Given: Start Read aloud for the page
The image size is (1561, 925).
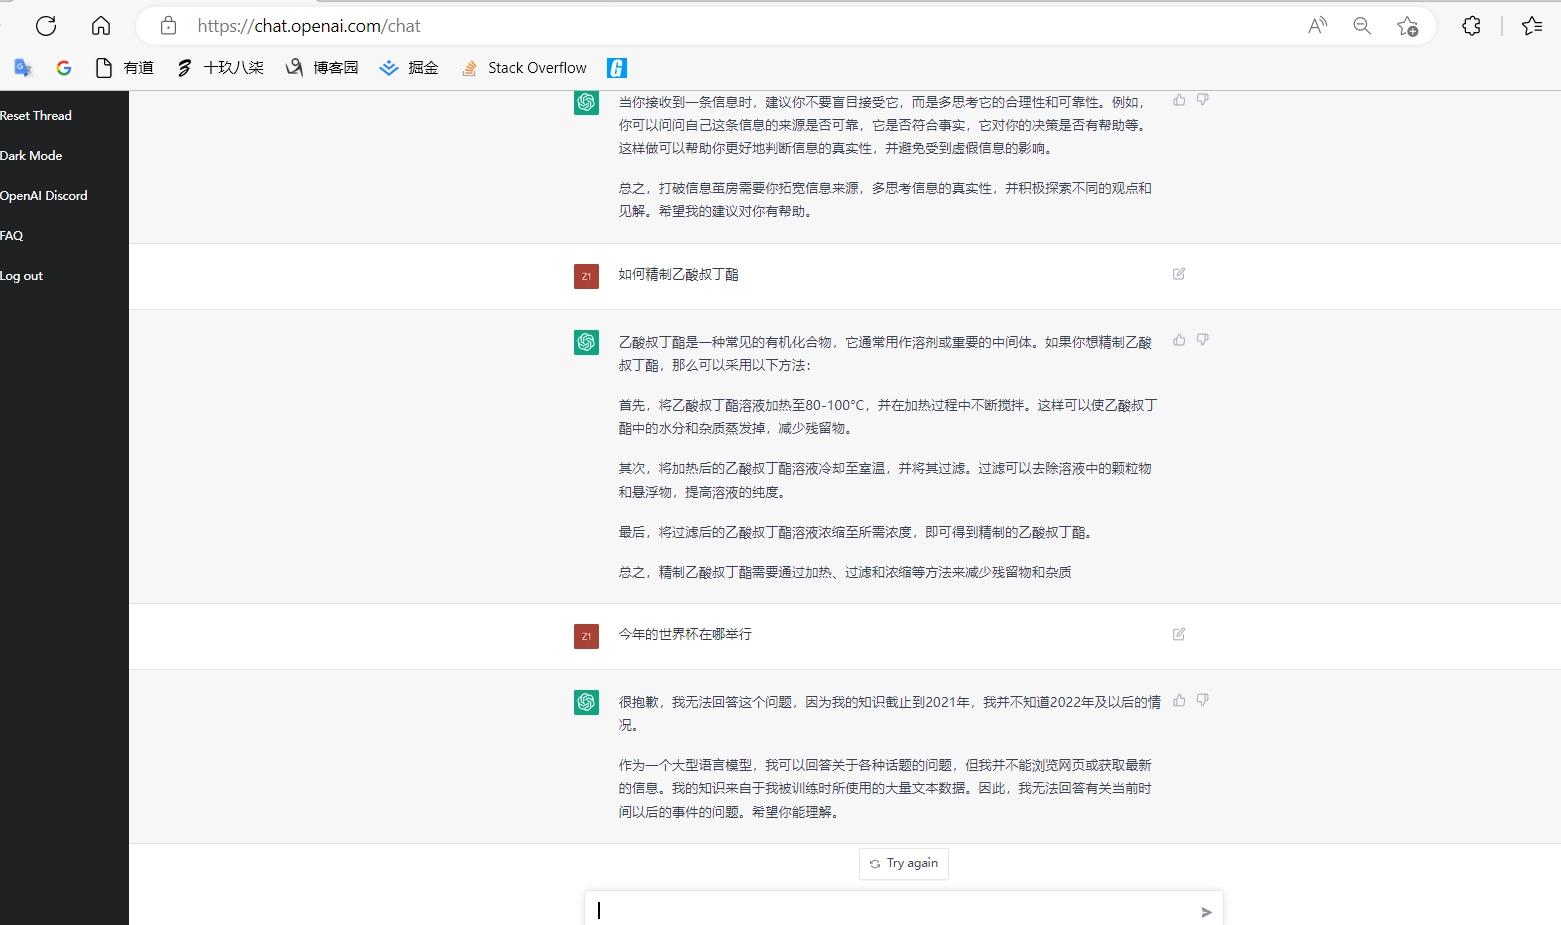Looking at the screenshot, I should [x=1316, y=26].
